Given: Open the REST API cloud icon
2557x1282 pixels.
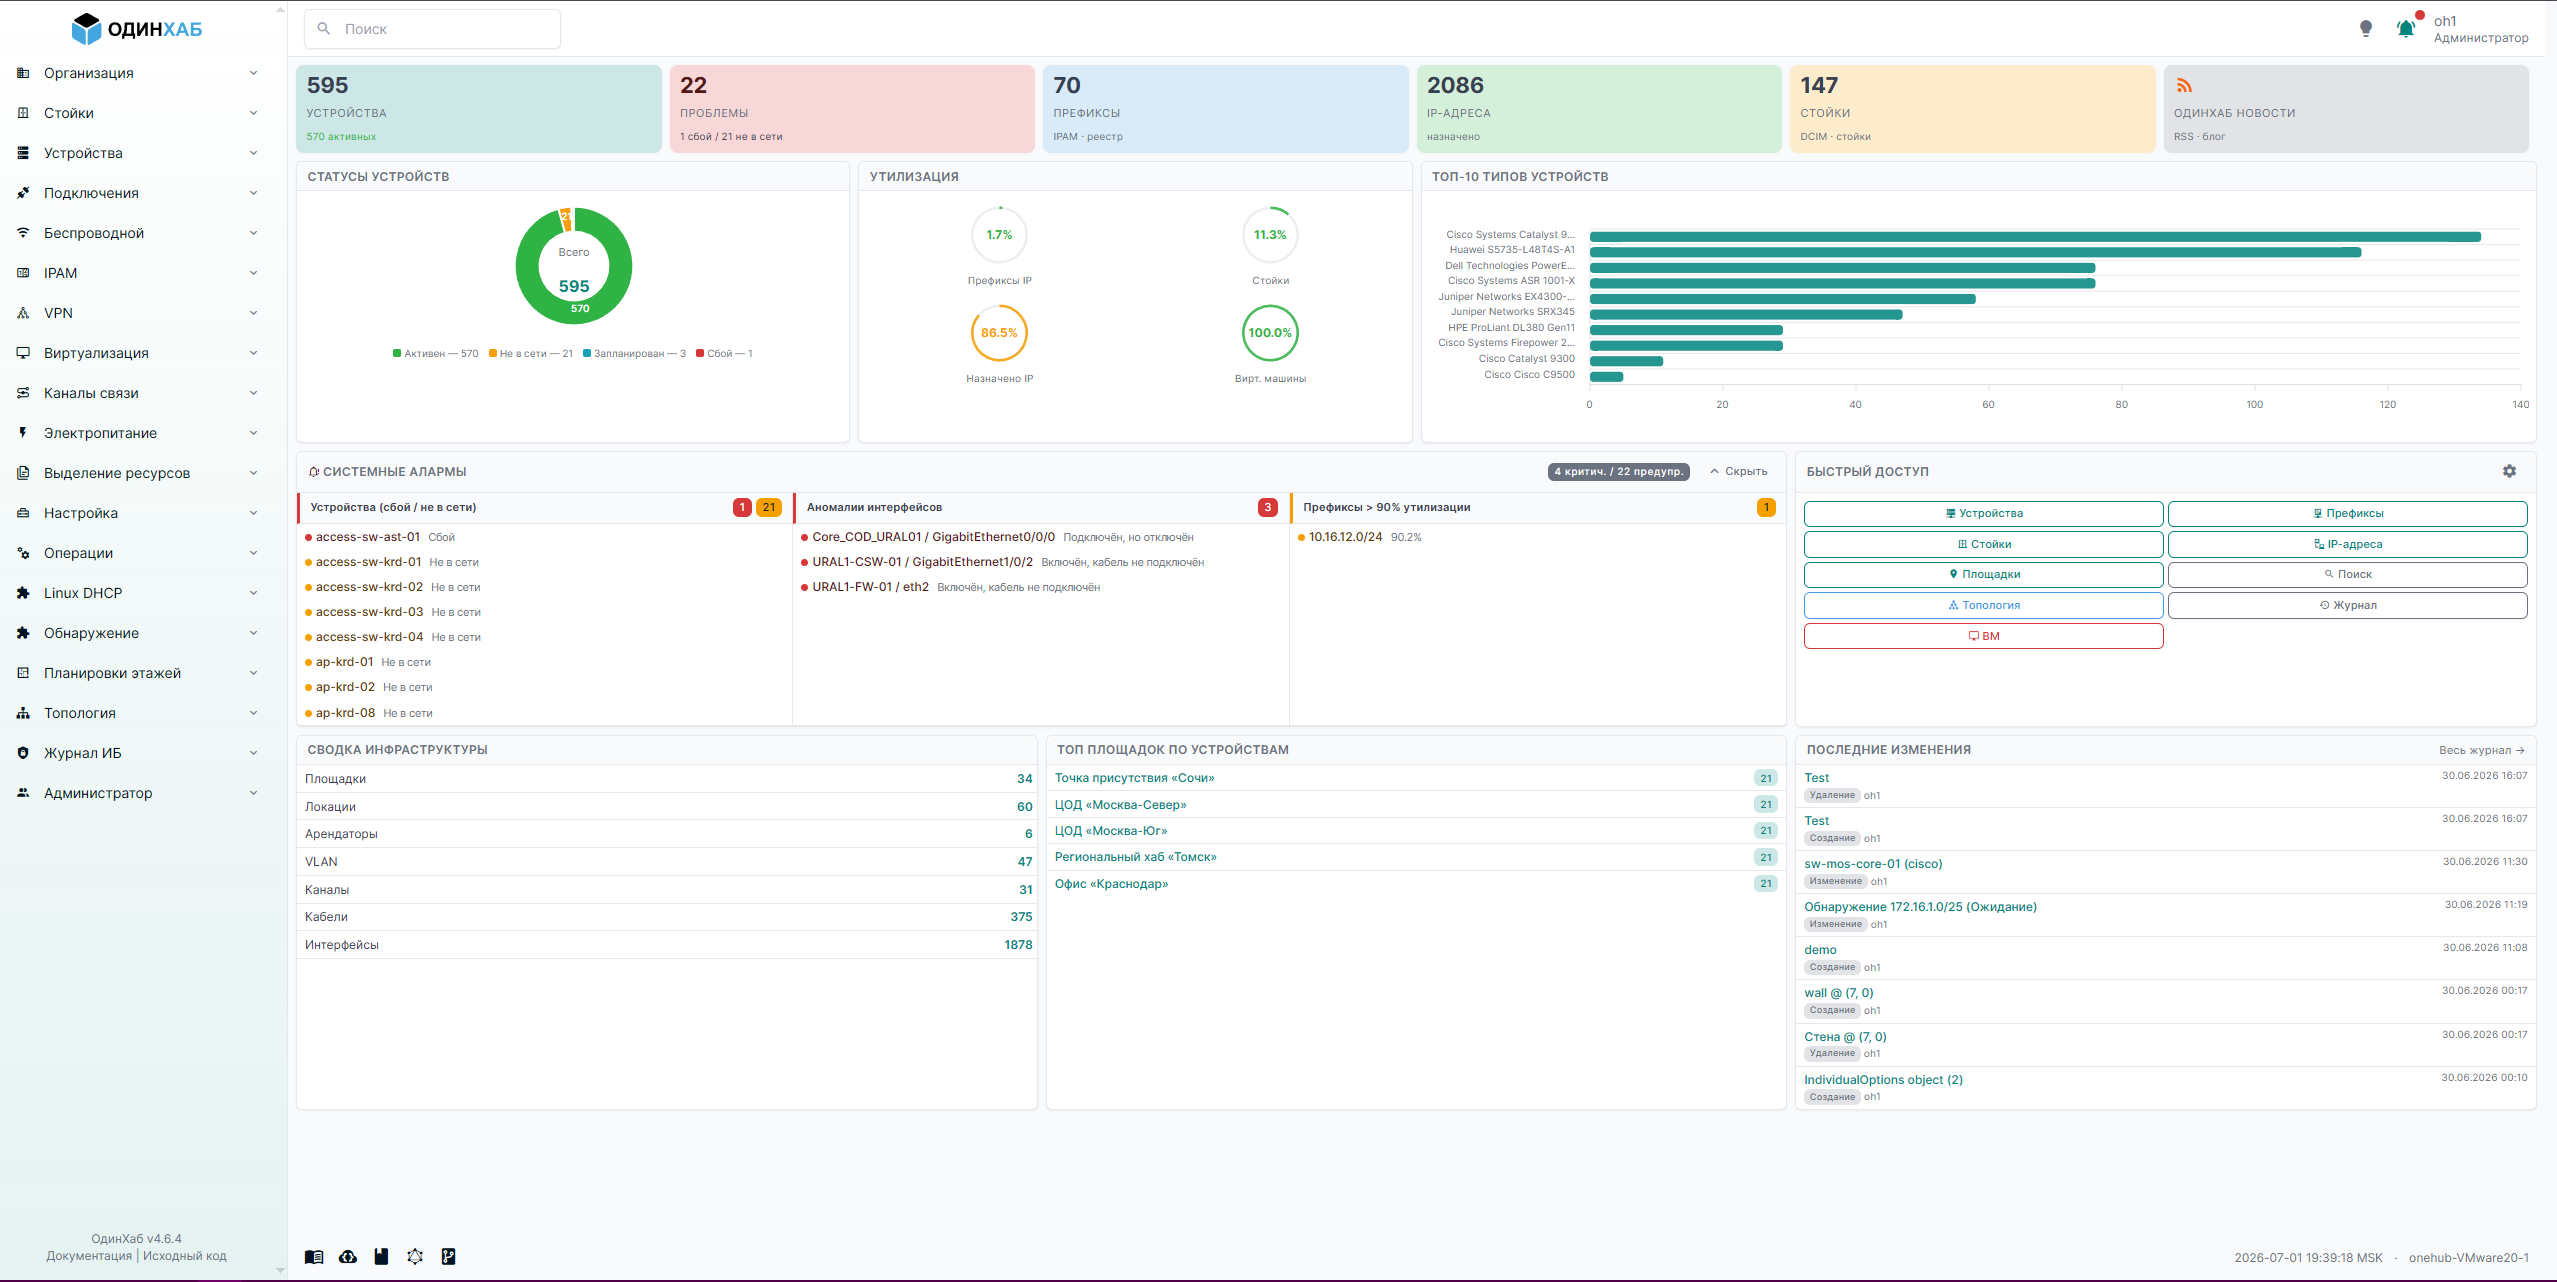Looking at the screenshot, I should (x=348, y=1257).
